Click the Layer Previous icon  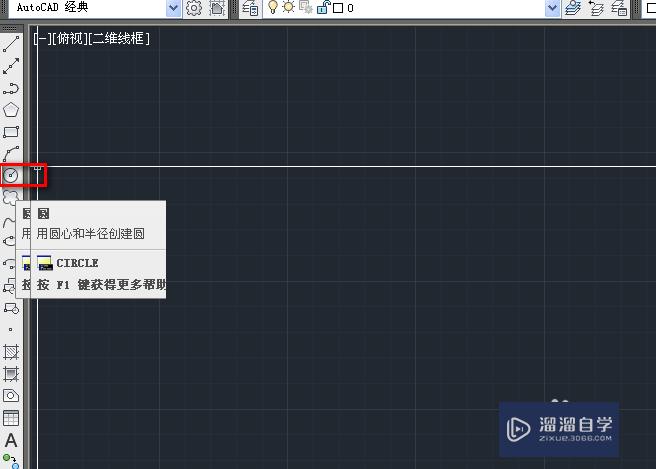[x=596, y=8]
